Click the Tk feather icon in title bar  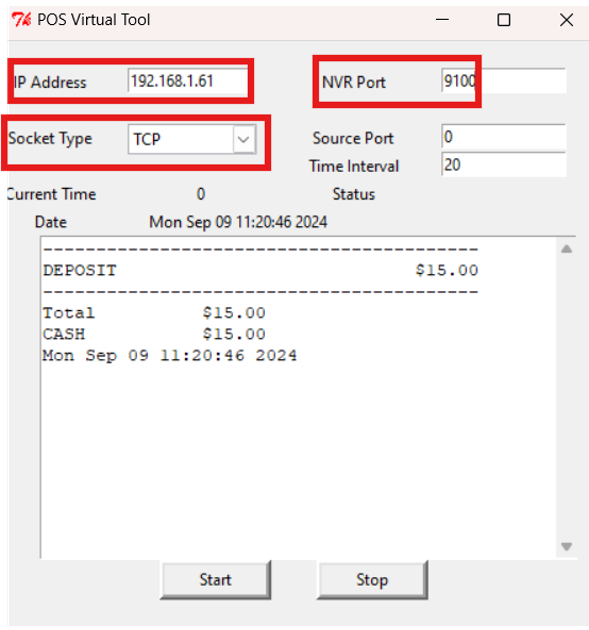point(21,19)
